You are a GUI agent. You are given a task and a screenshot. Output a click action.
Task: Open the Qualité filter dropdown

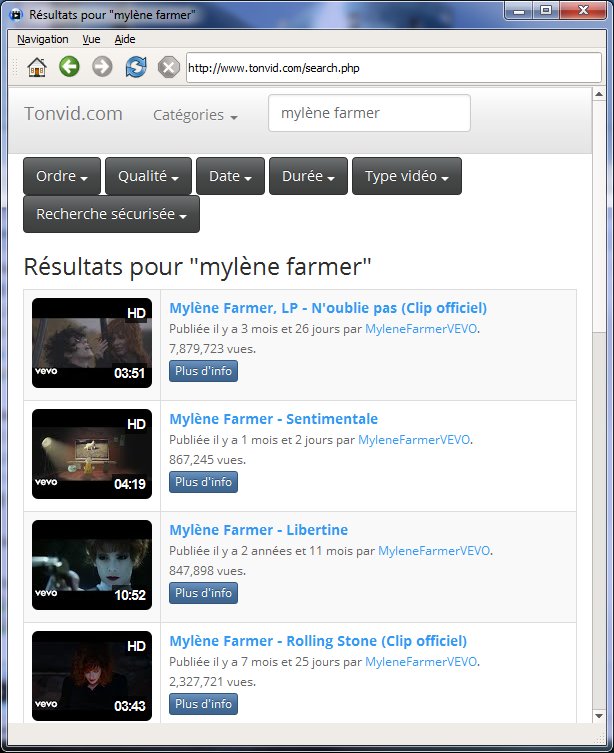pyautogui.click(x=148, y=176)
